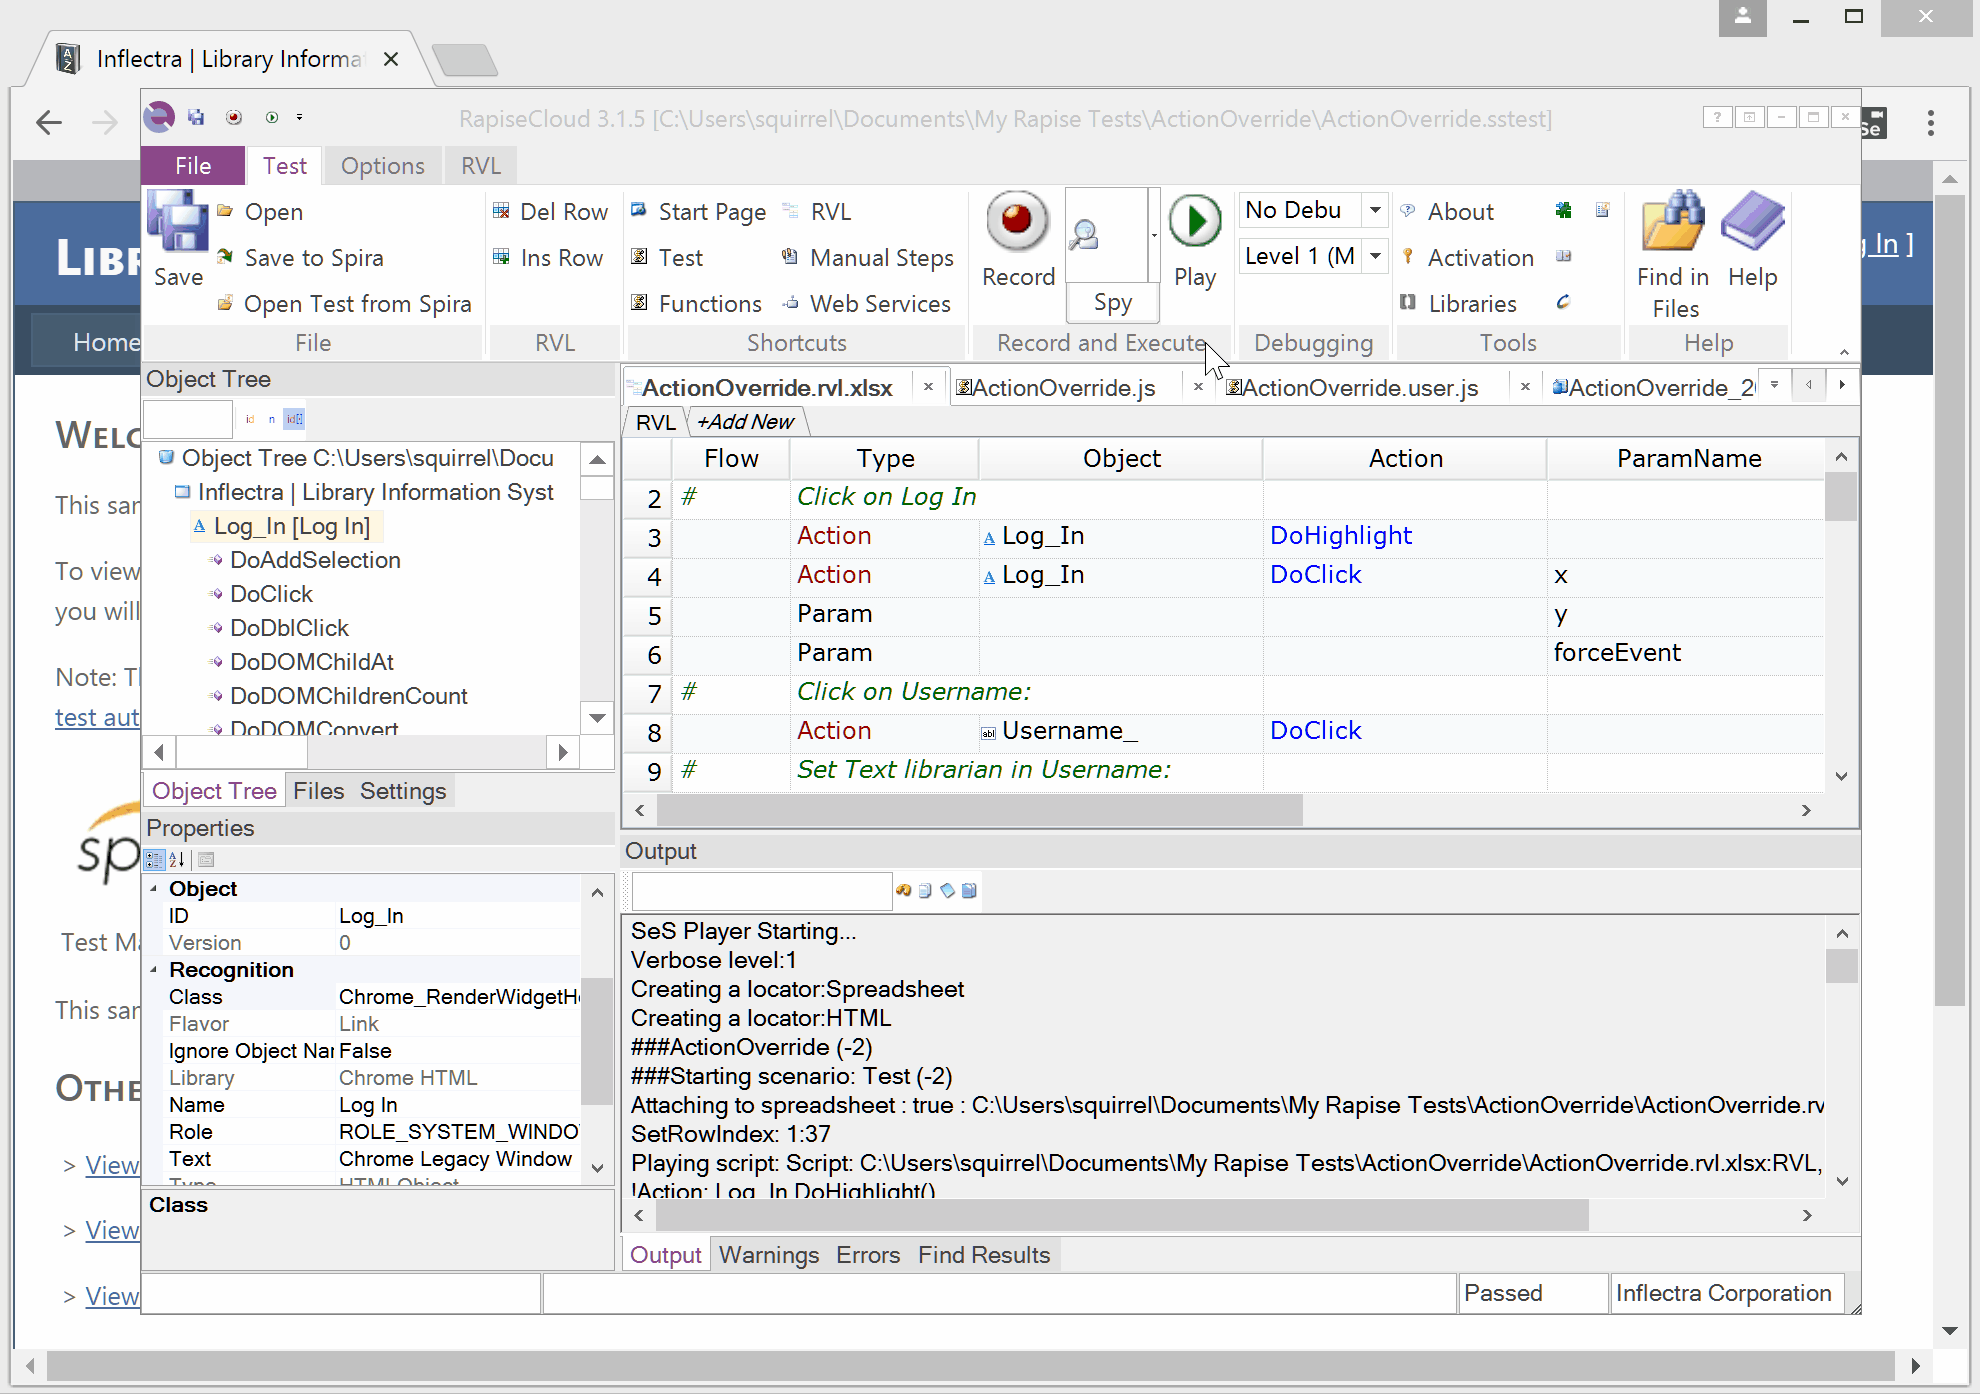Click the Output filter text field
1980x1394 pixels.
(760, 890)
